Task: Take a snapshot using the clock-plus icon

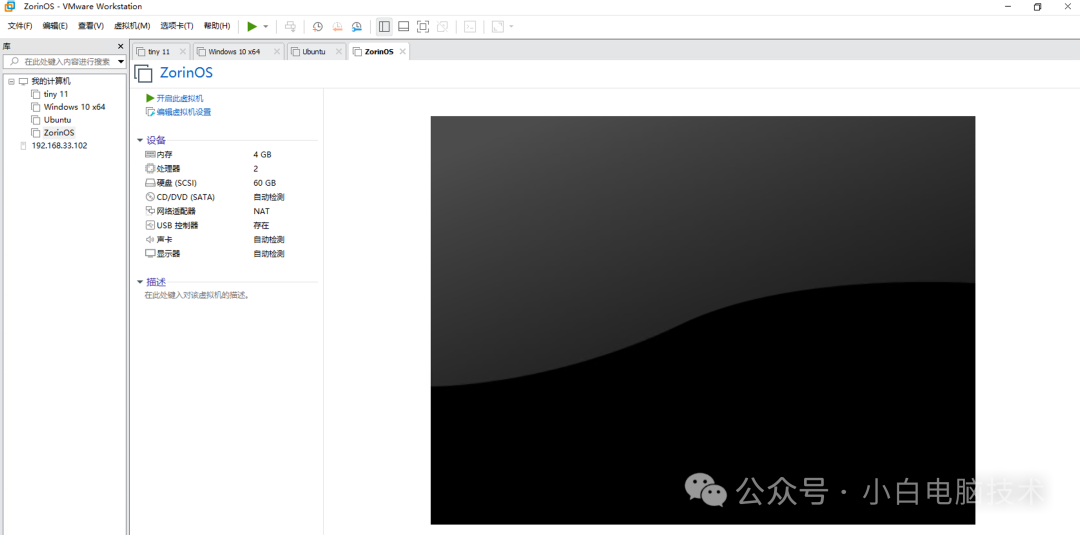Action: click(318, 26)
